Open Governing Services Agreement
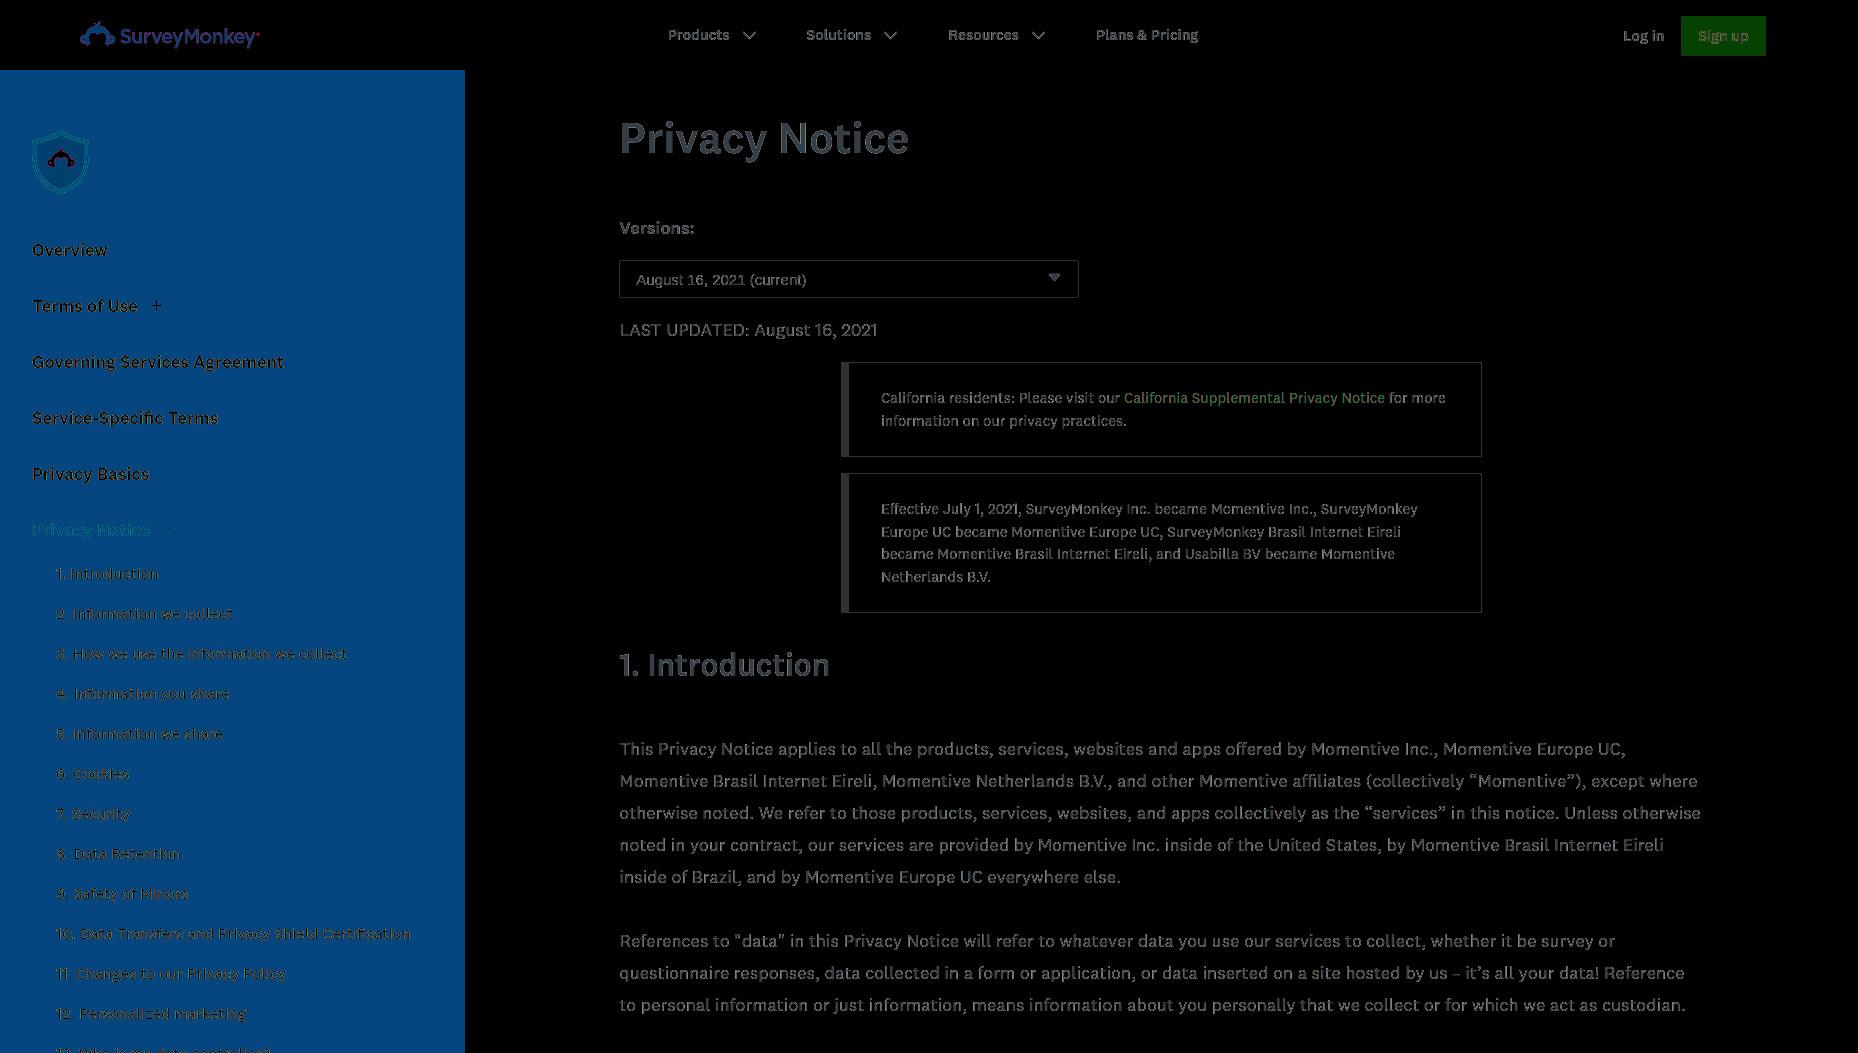 (x=158, y=362)
